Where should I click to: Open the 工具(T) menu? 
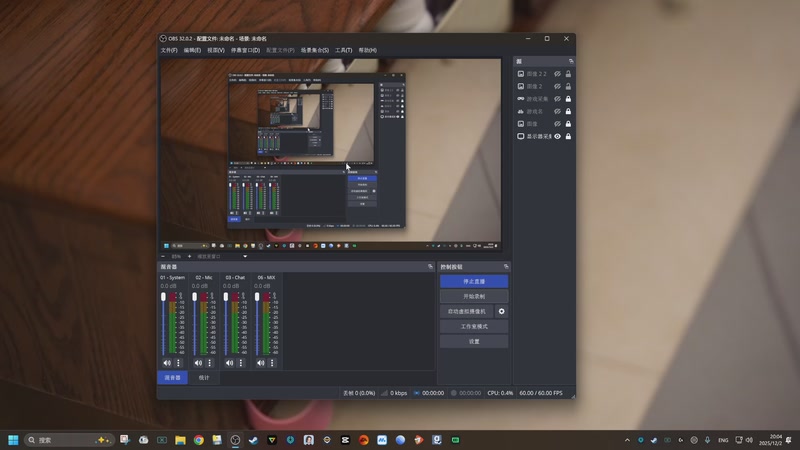(x=343, y=50)
